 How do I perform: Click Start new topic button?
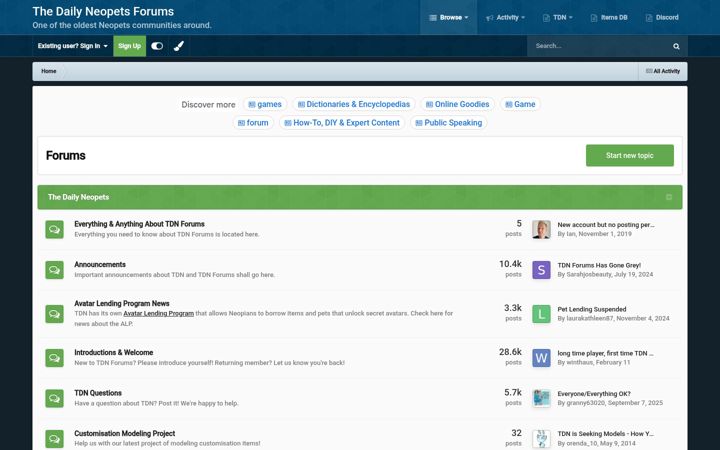click(630, 155)
